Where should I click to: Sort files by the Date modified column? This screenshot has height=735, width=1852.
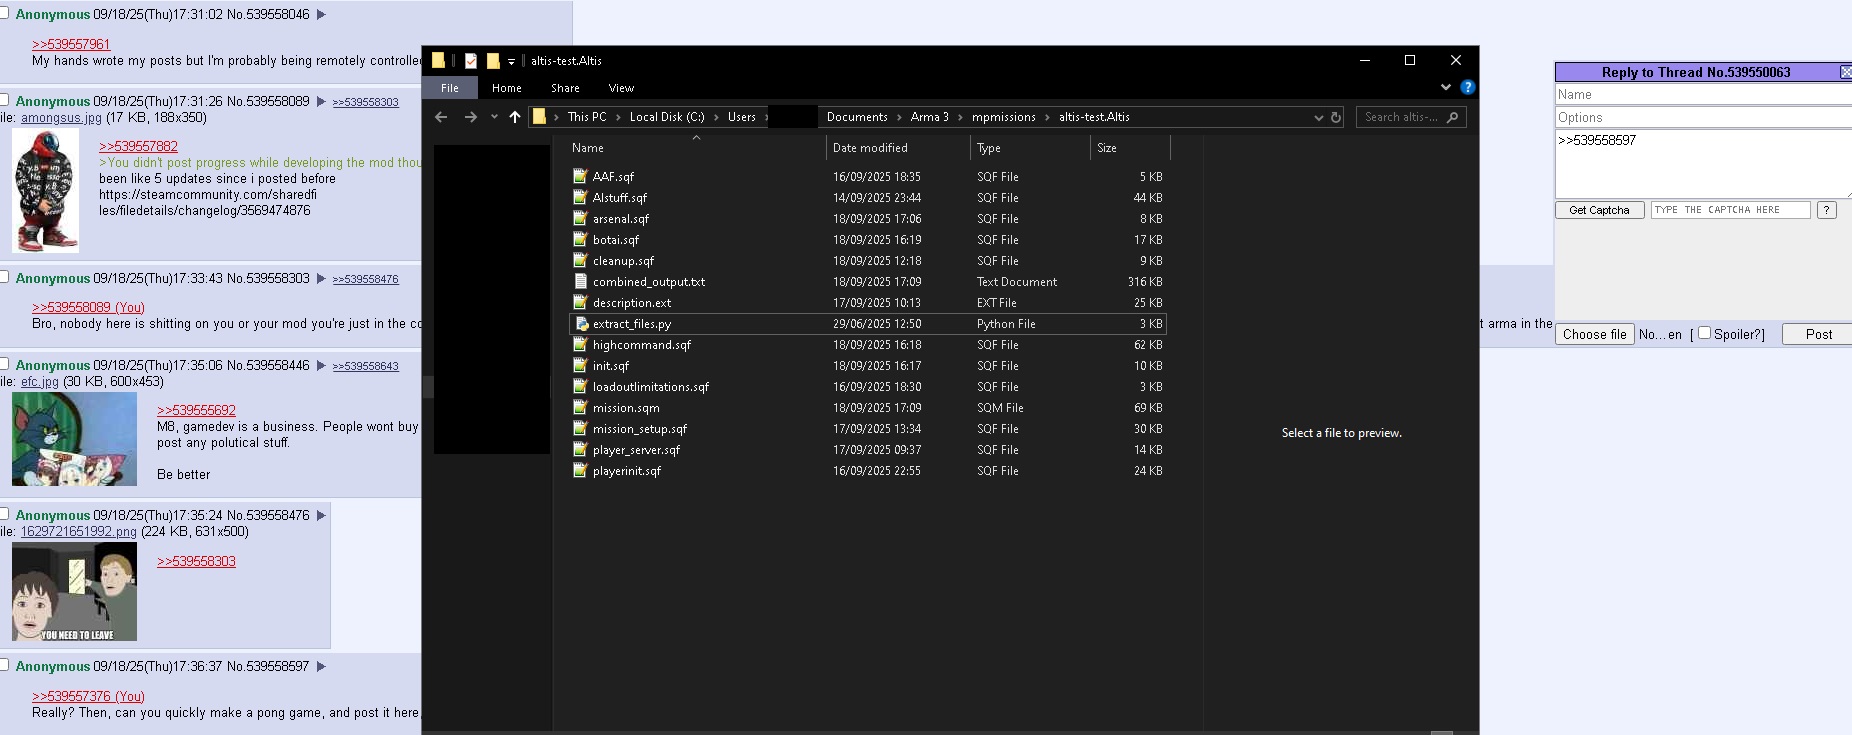click(870, 148)
